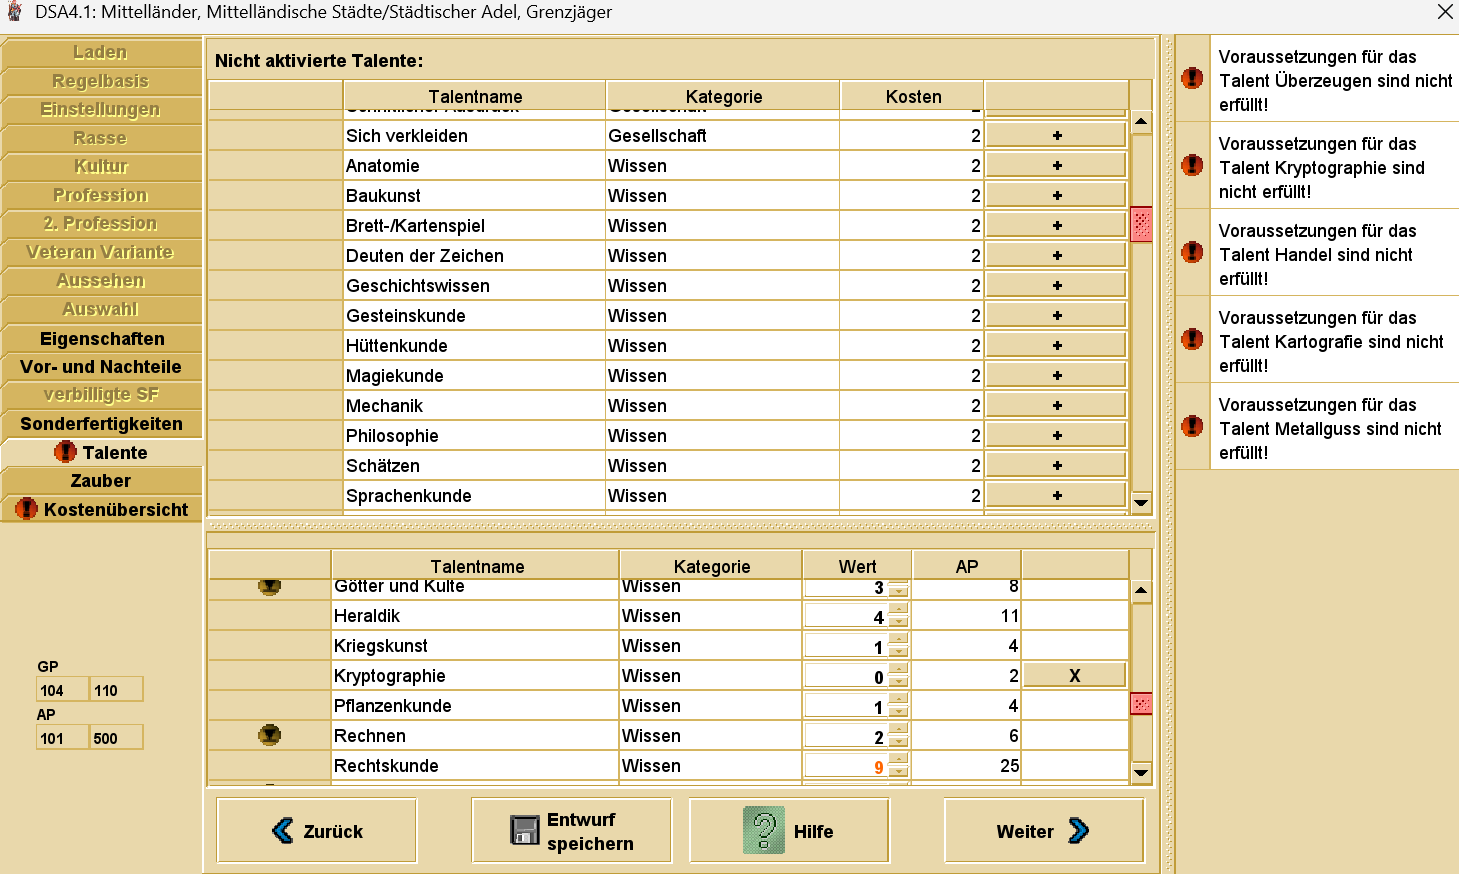
Task: Click the warning icon beside Kryptographie message
Action: pos(1192,165)
